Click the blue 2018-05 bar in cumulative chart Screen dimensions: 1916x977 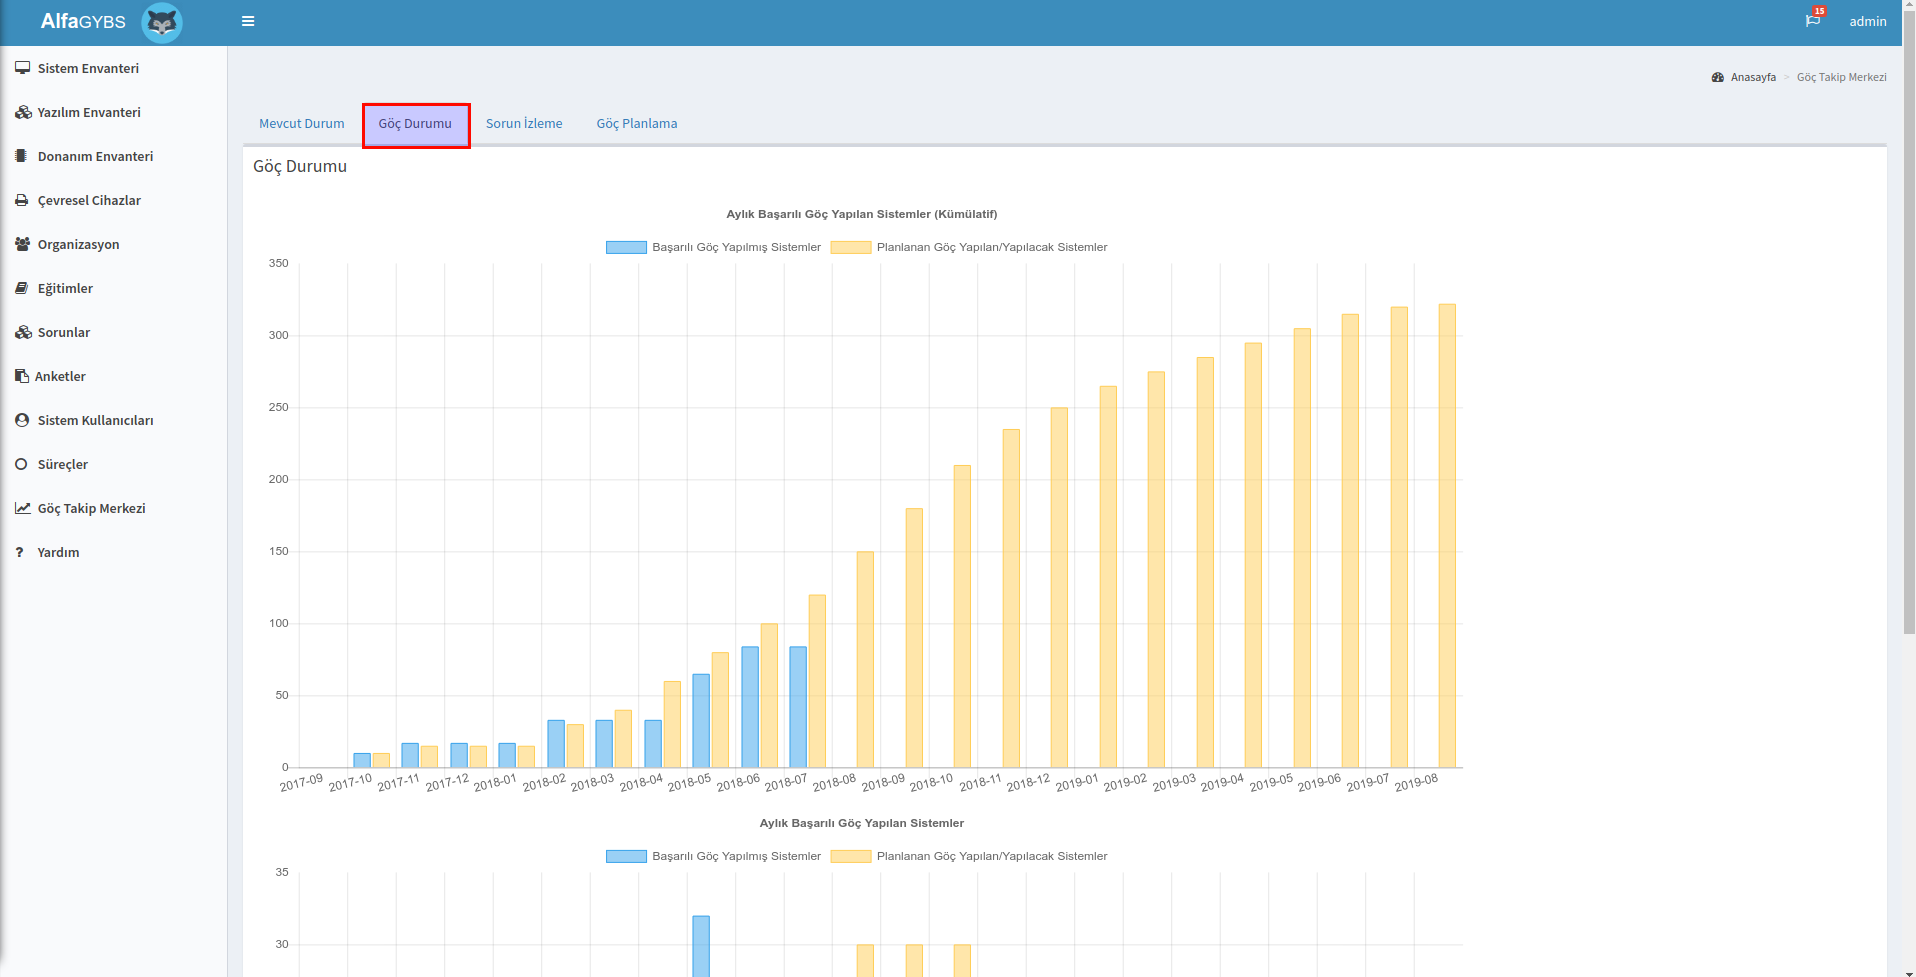click(x=701, y=721)
